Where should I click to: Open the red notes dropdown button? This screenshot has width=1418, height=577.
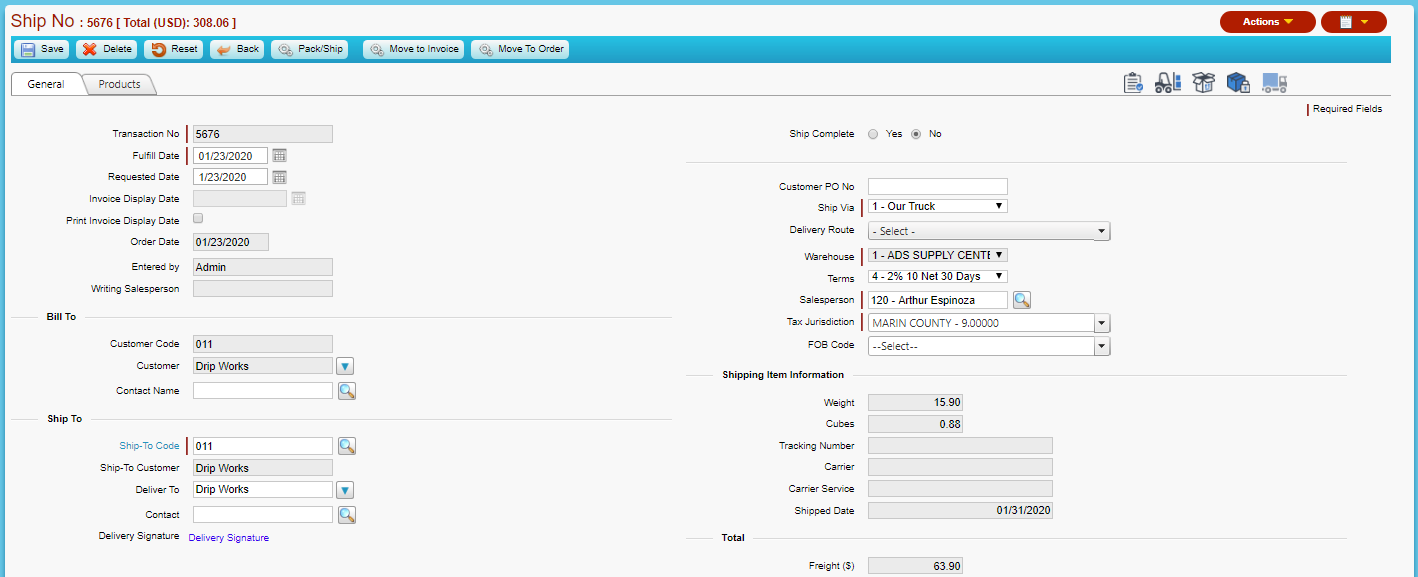tap(1353, 22)
